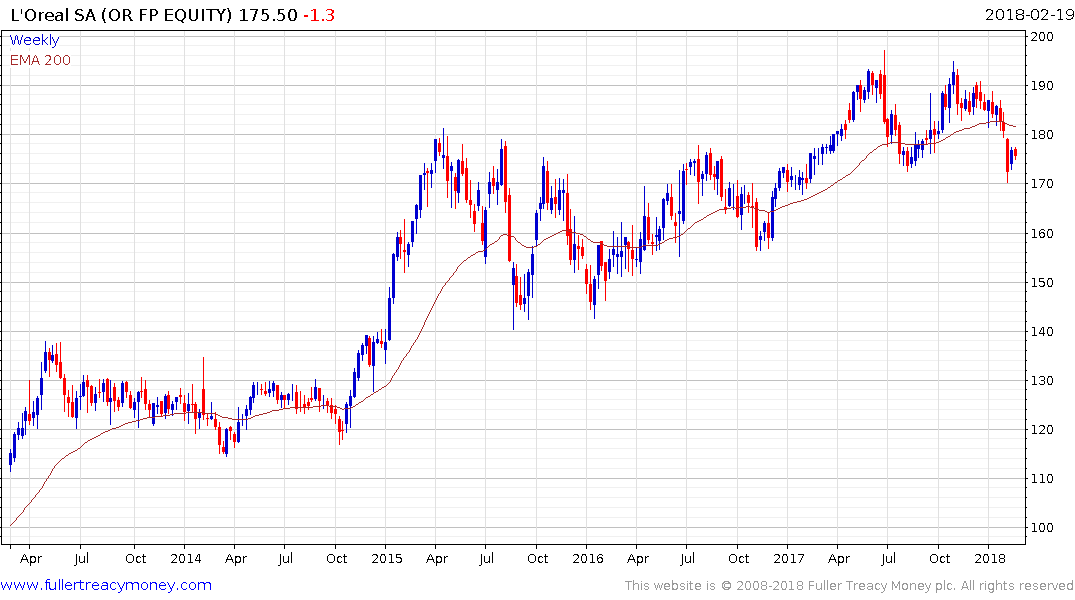Click the red price change -1.3
Image resolution: width=1075 pixels, height=600 pixels.
(x=319, y=15)
